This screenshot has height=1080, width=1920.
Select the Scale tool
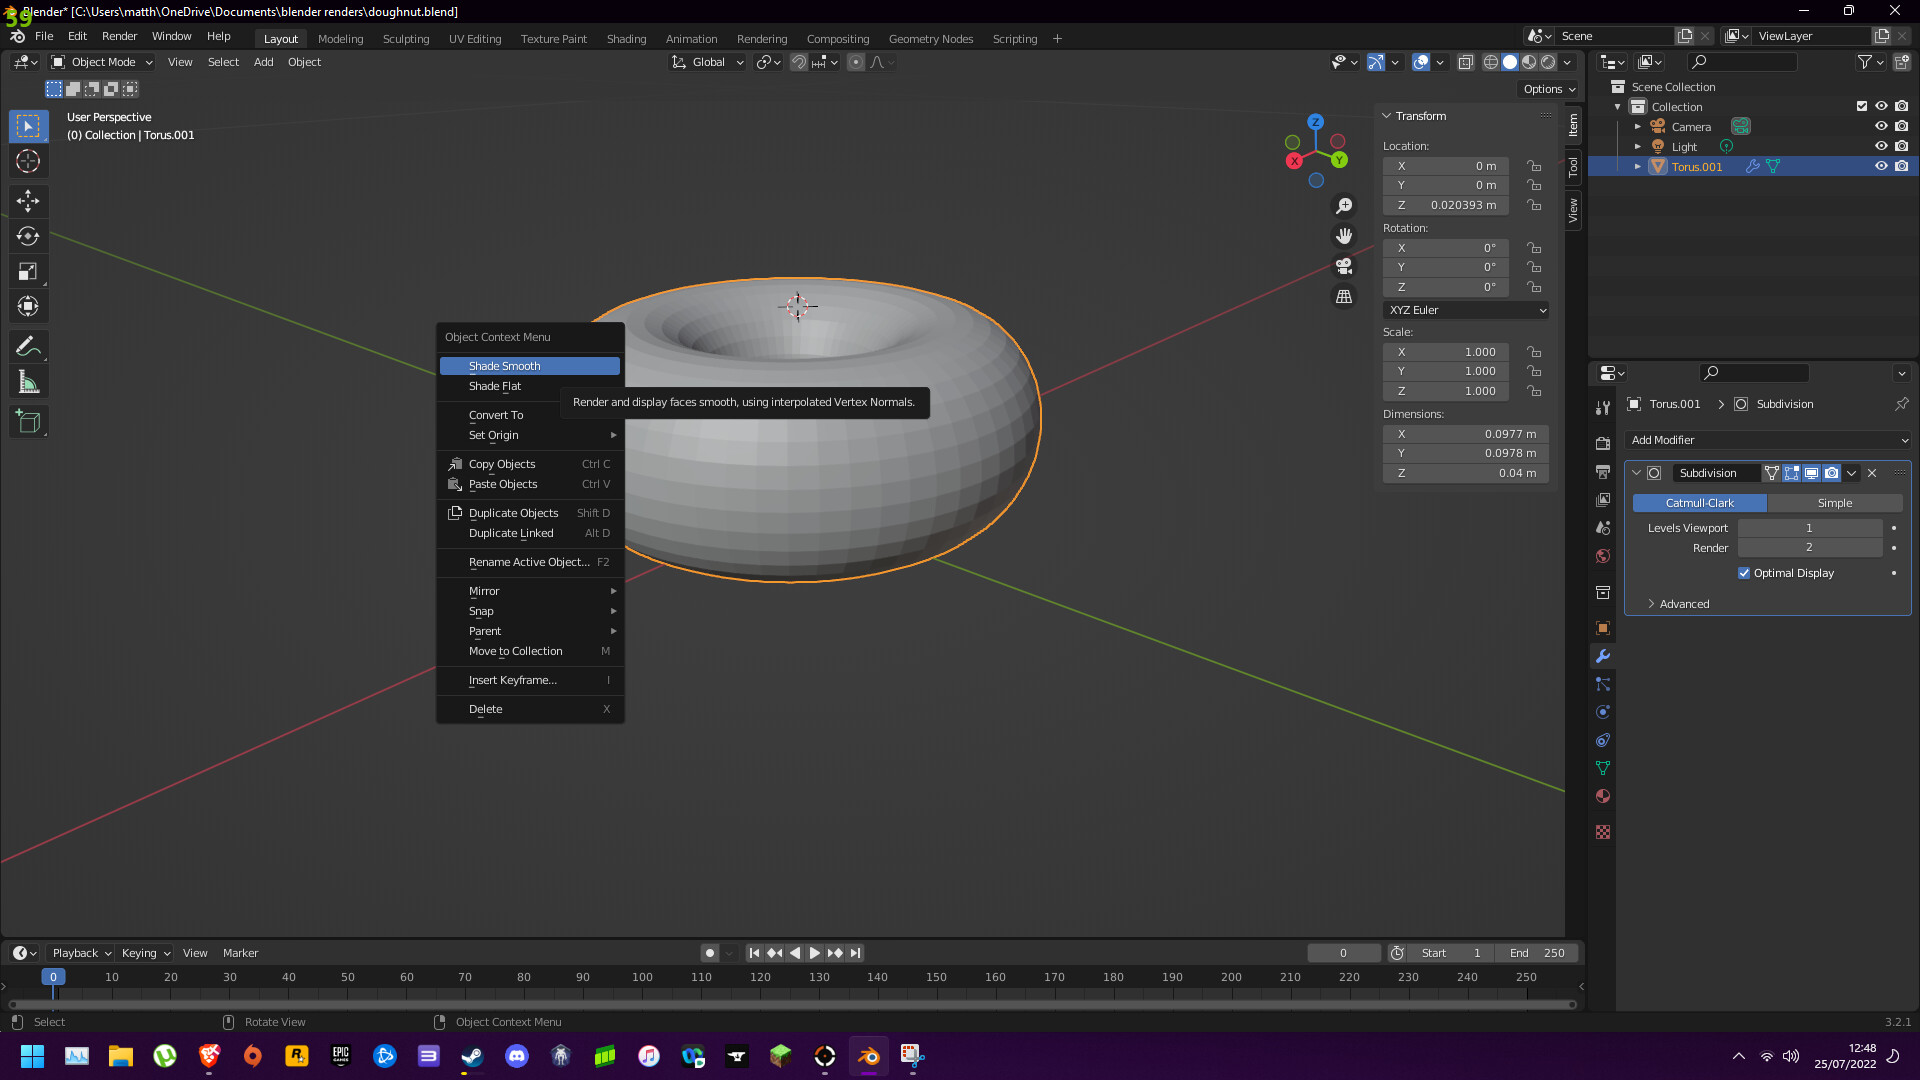tap(28, 271)
